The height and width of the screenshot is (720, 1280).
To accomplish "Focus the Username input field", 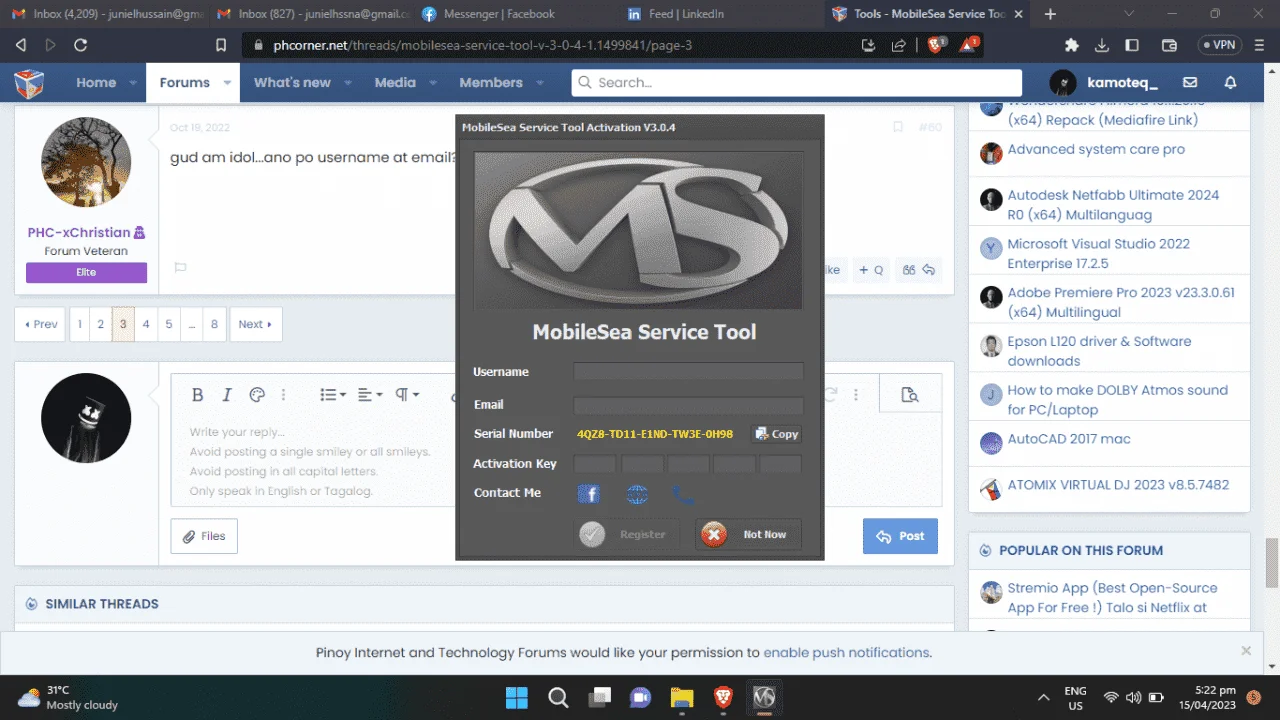I will (x=688, y=372).
